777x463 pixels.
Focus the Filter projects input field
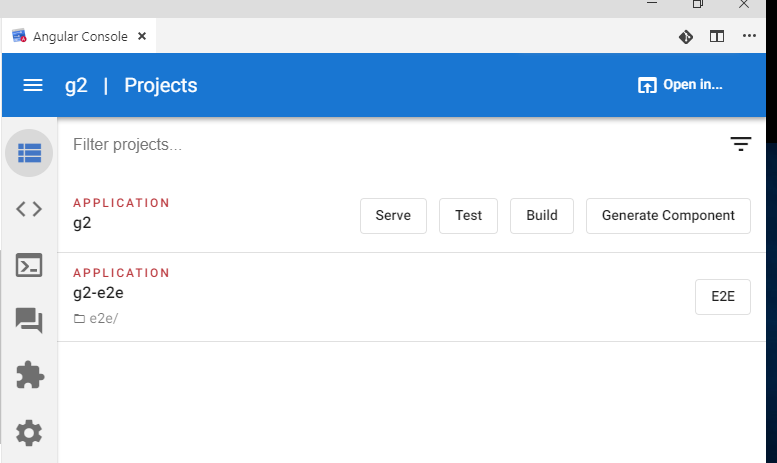396,144
